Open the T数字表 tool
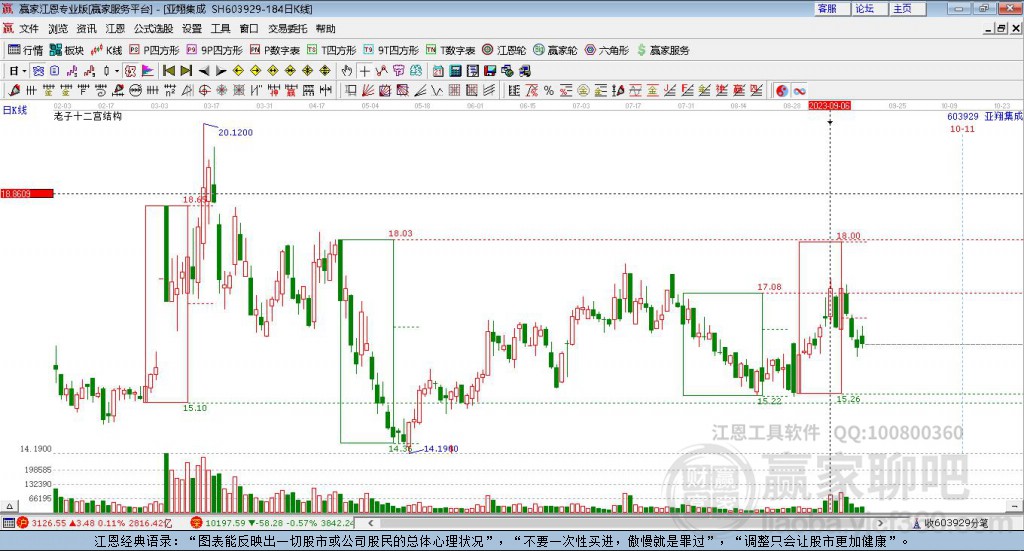Viewport: 1024px width, 551px height. (451, 50)
